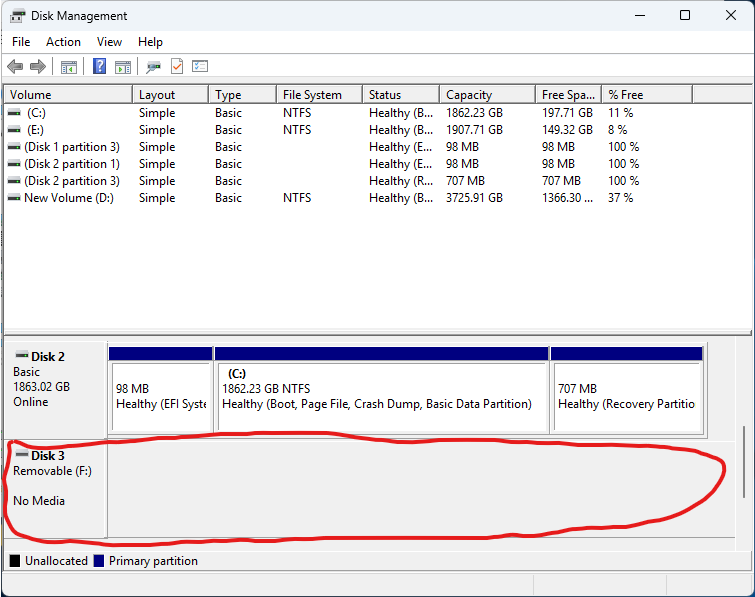Image resolution: width=755 pixels, height=597 pixels.
Task: Click the Back arrow in the toolbar
Action: pyautogui.click(x=15, y=67)
